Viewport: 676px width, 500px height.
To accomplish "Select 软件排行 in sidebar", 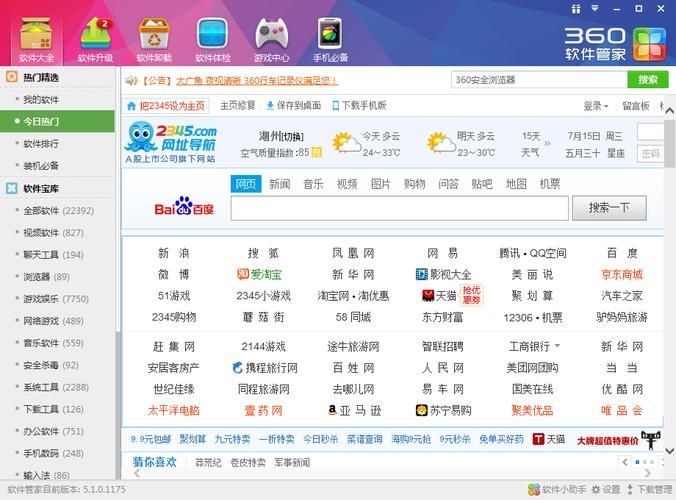I will pyautogui.click(x=57, y=144).
